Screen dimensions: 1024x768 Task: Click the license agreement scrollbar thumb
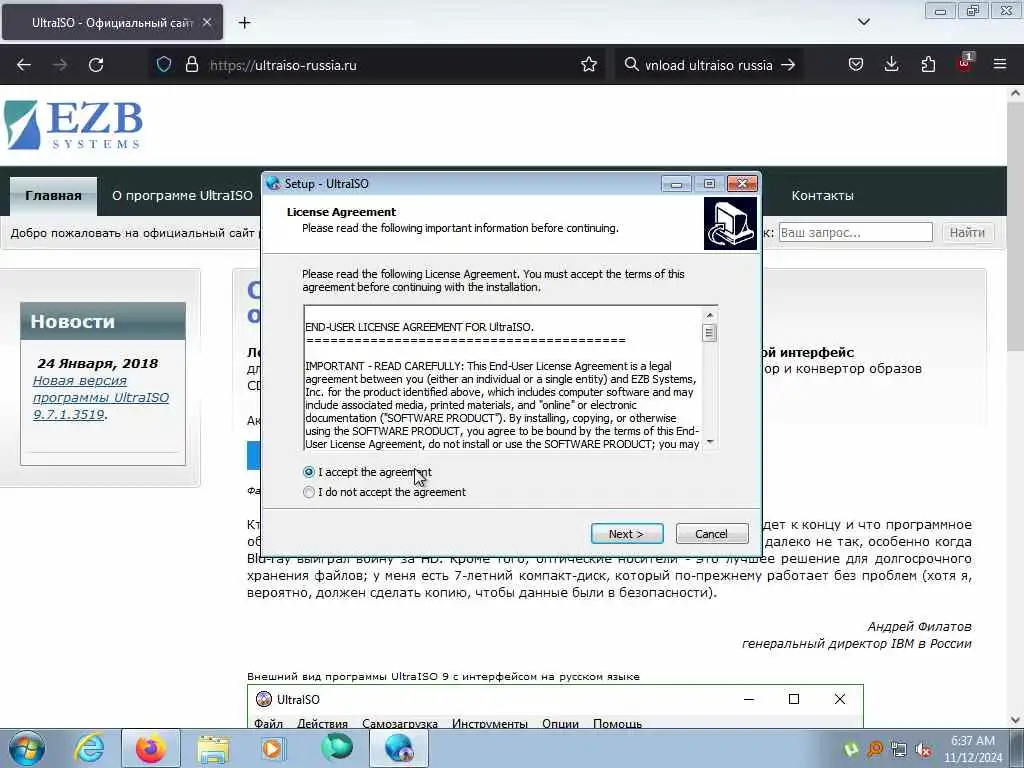click(x=709, y=333)
